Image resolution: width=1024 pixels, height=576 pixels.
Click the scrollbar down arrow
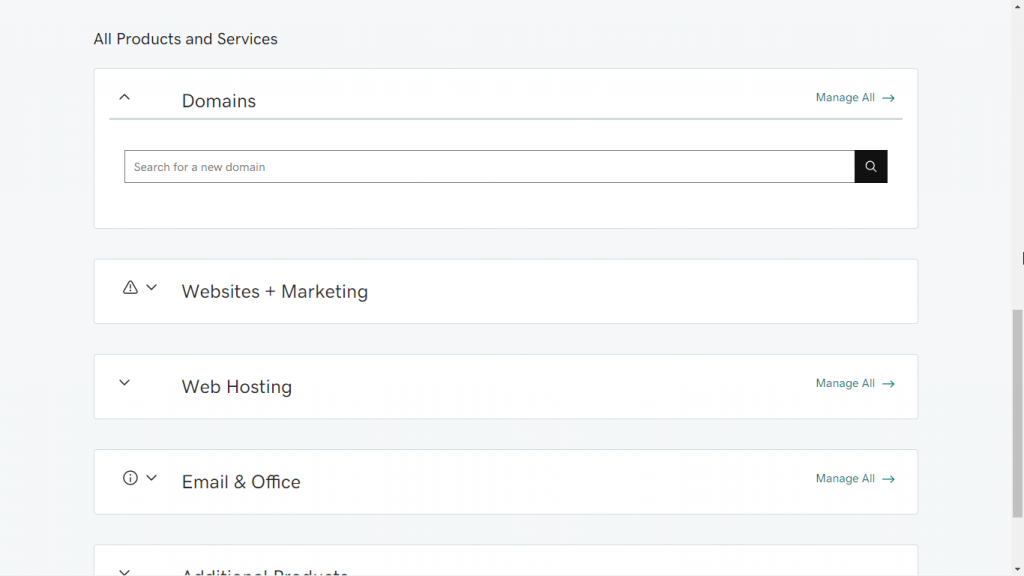(x=1017, y=568)
